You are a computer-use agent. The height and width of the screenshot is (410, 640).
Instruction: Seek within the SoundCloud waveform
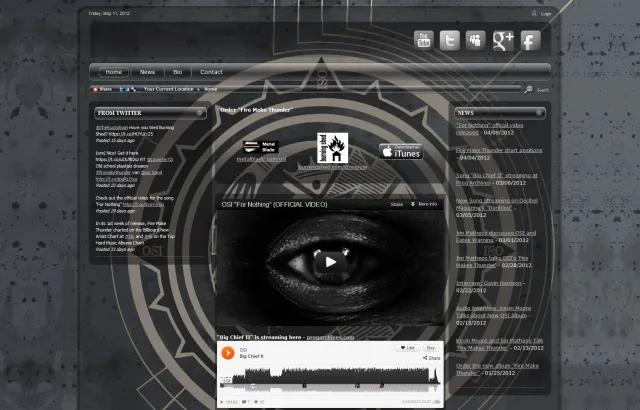click(x=331, y=379)
